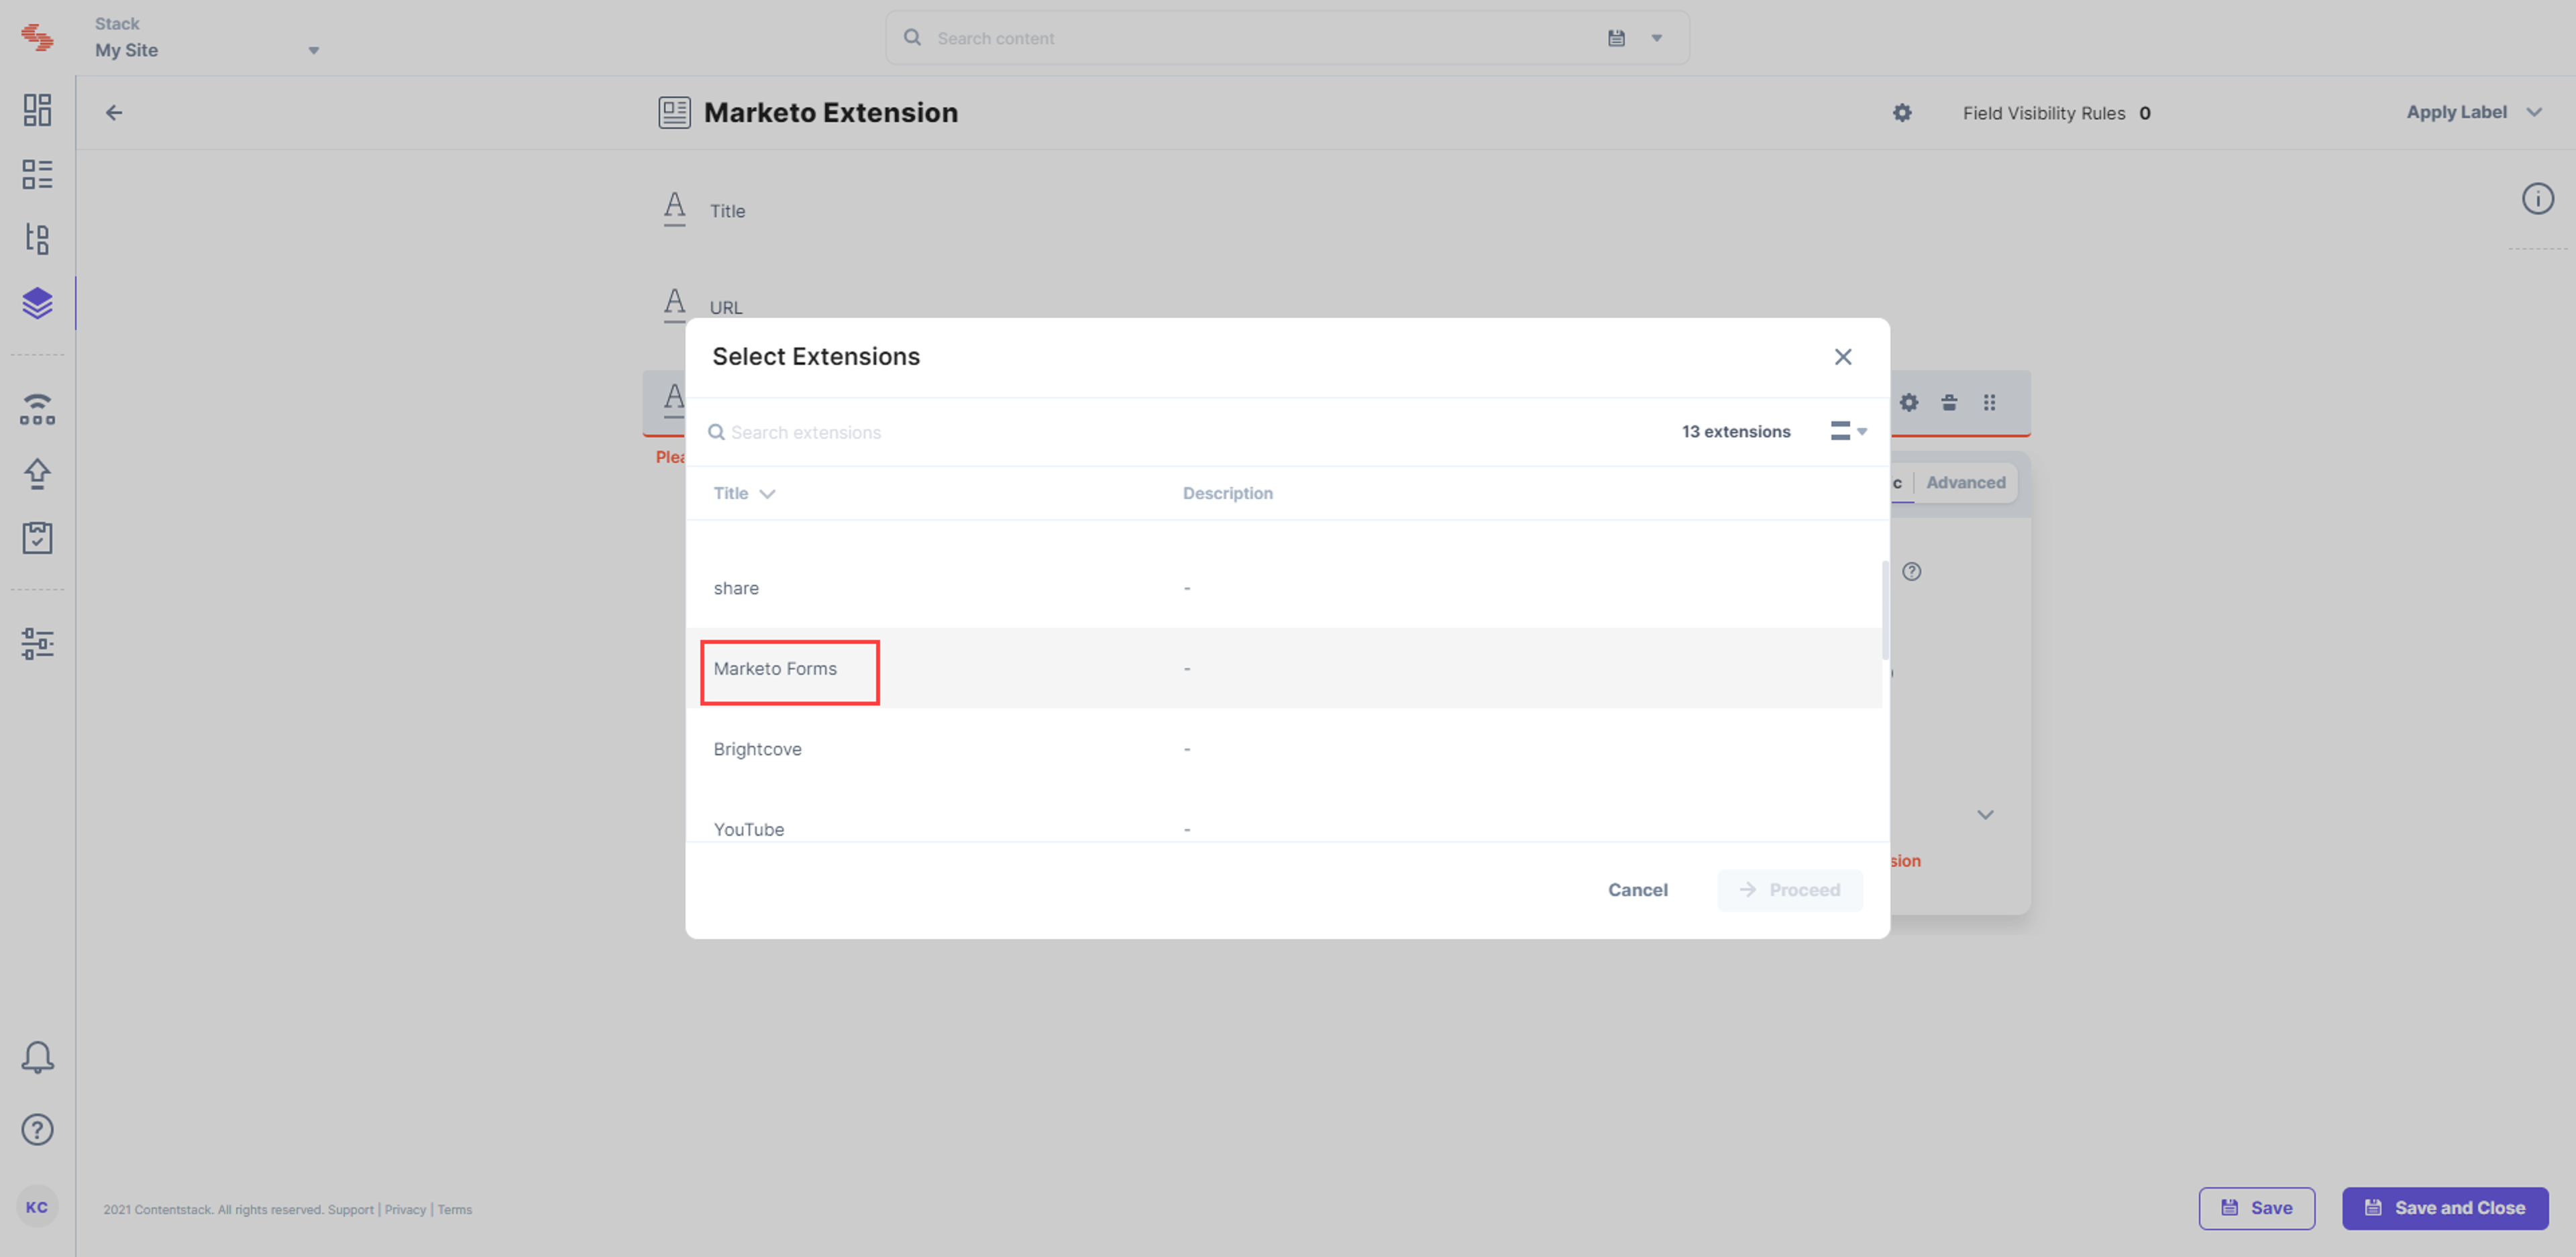Close the Select Extensions dialog
Viewport: 2576px width, 1257px height.
pos(1843,357)
